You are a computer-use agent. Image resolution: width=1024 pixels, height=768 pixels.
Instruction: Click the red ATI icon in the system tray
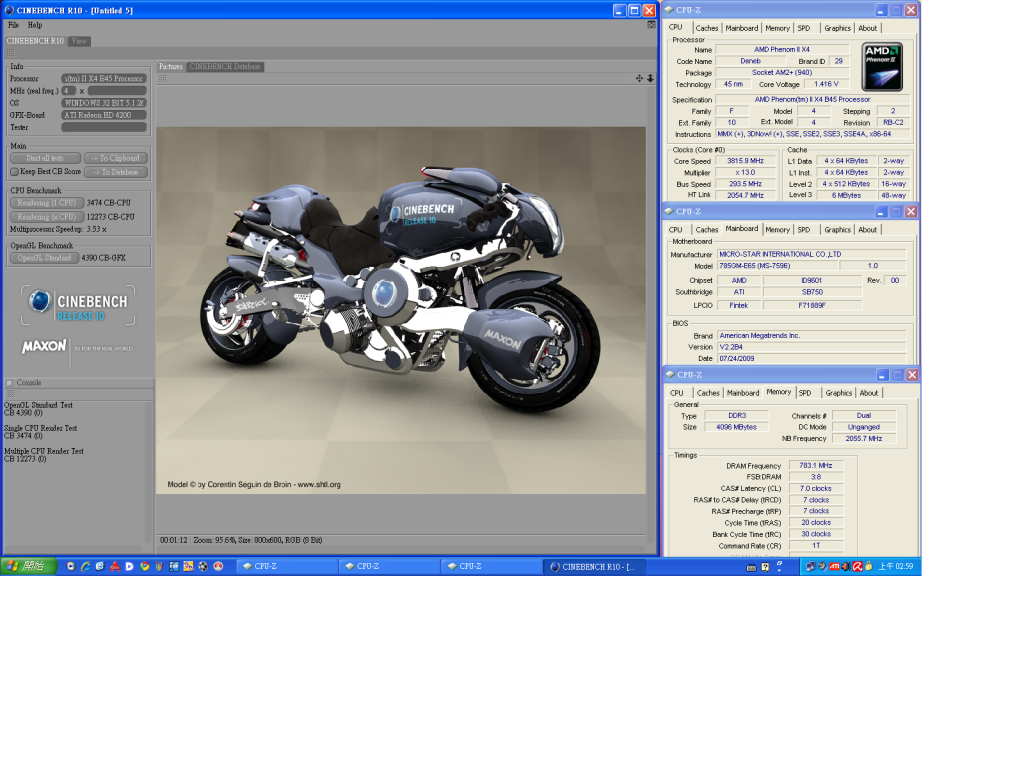(834, 566)
